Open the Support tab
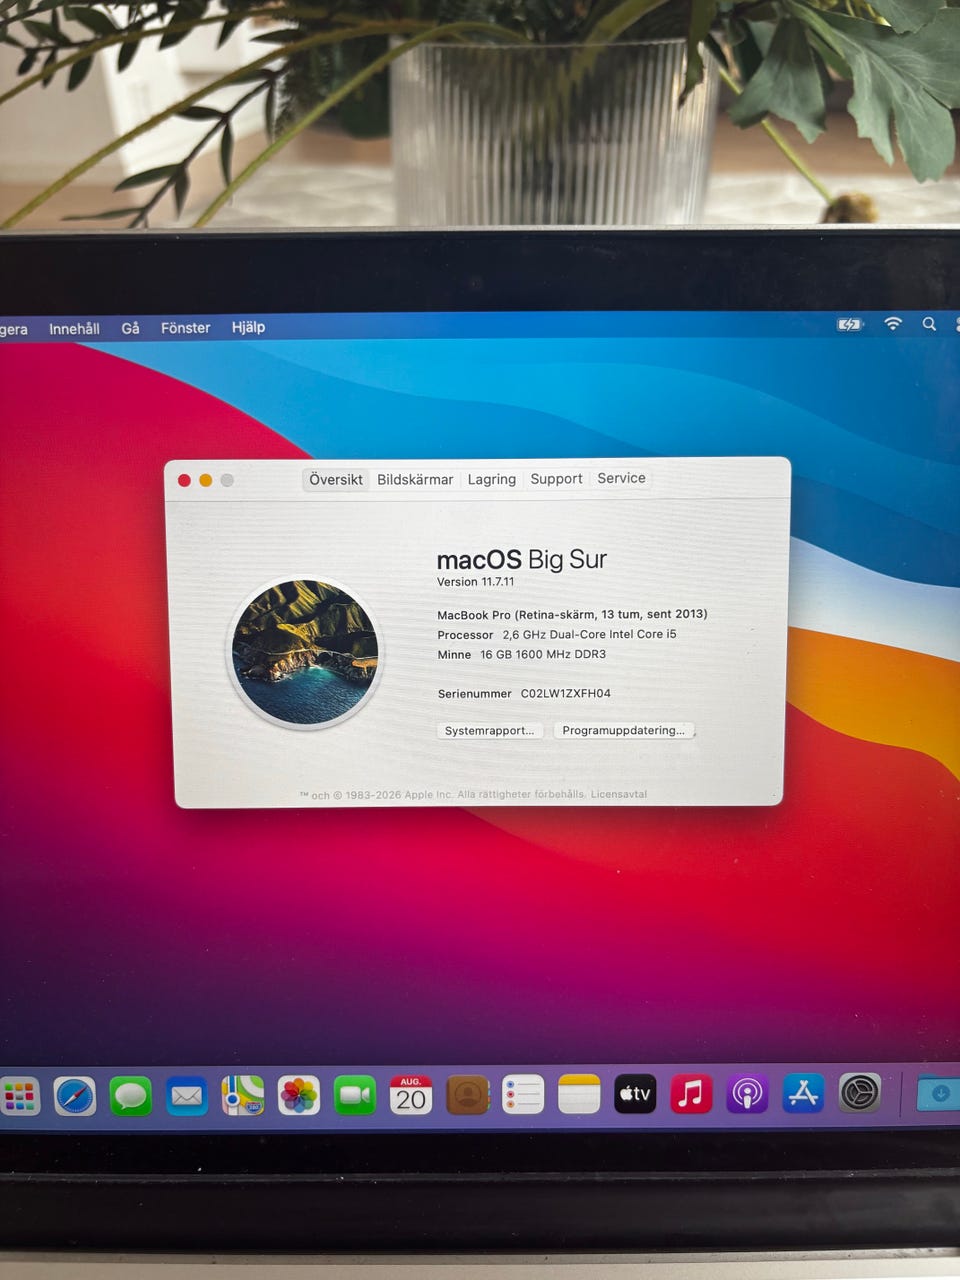 pos(556,479)
